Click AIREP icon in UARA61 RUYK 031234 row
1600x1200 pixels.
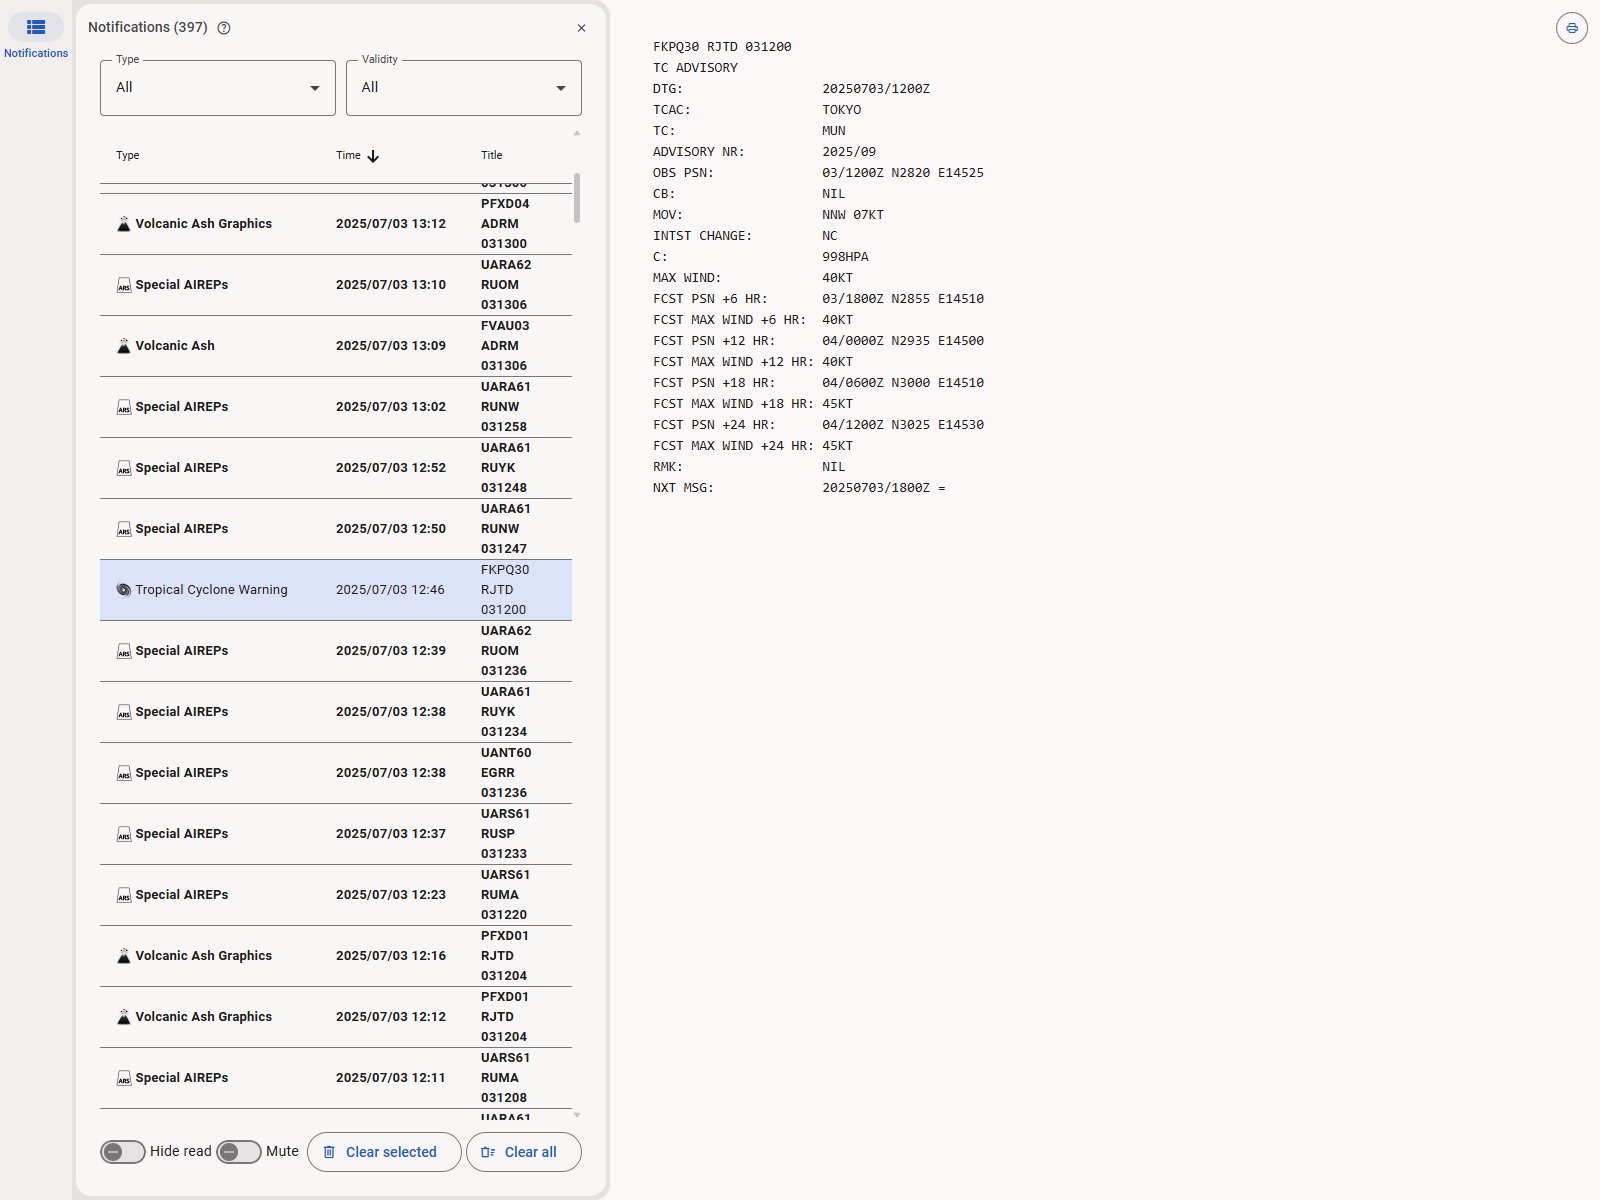(x=124, y=712)
